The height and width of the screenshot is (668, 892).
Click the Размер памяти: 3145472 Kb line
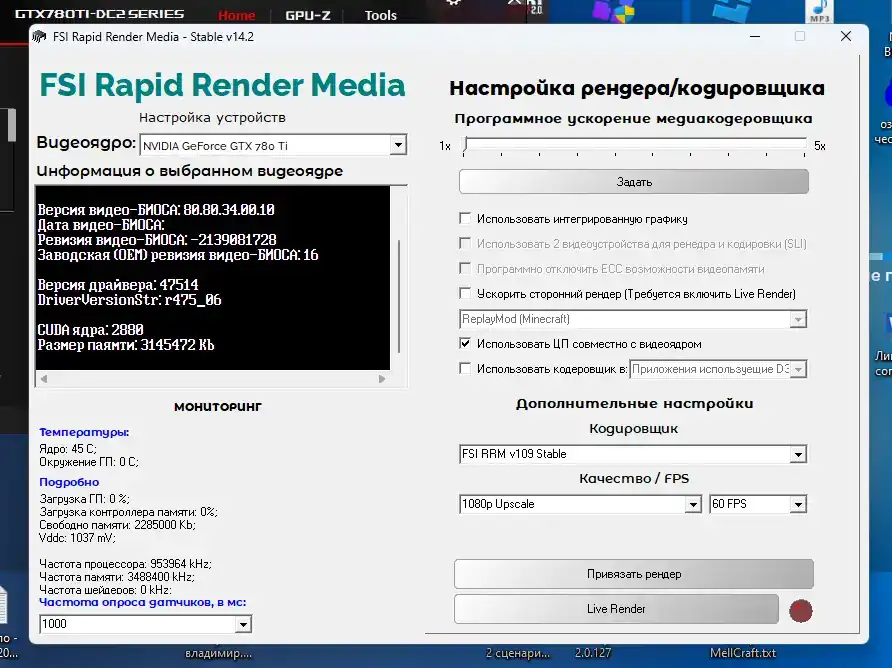pyautogui.click(x=126, y=345)
